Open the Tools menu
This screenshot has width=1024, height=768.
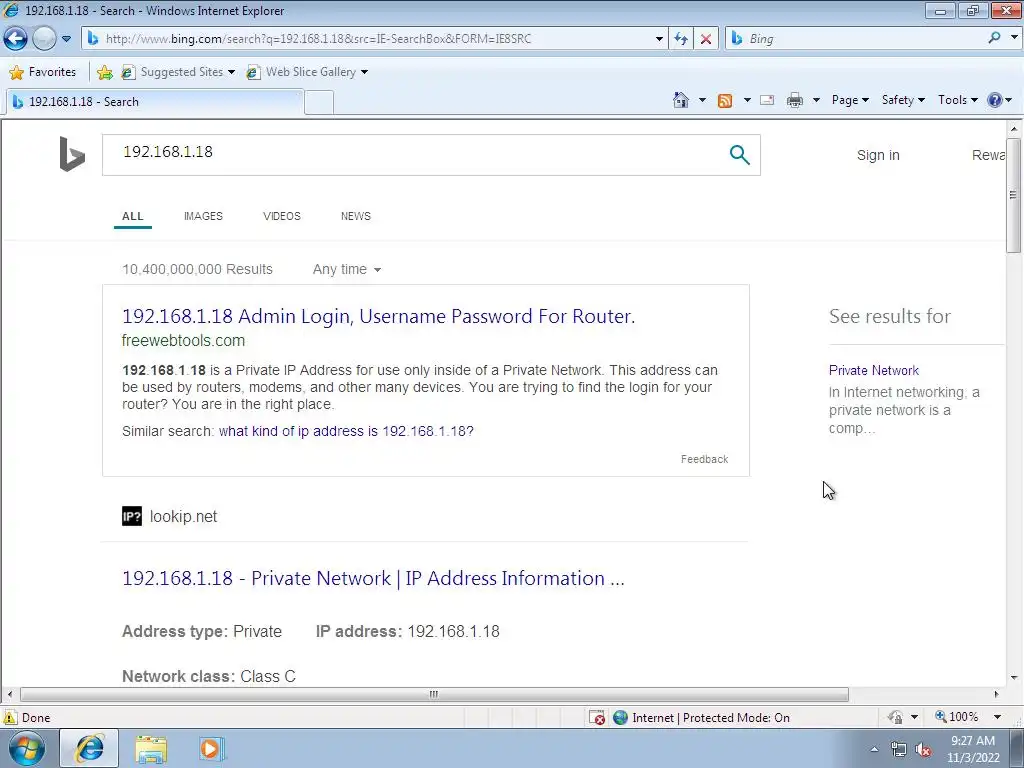point(957,100)
